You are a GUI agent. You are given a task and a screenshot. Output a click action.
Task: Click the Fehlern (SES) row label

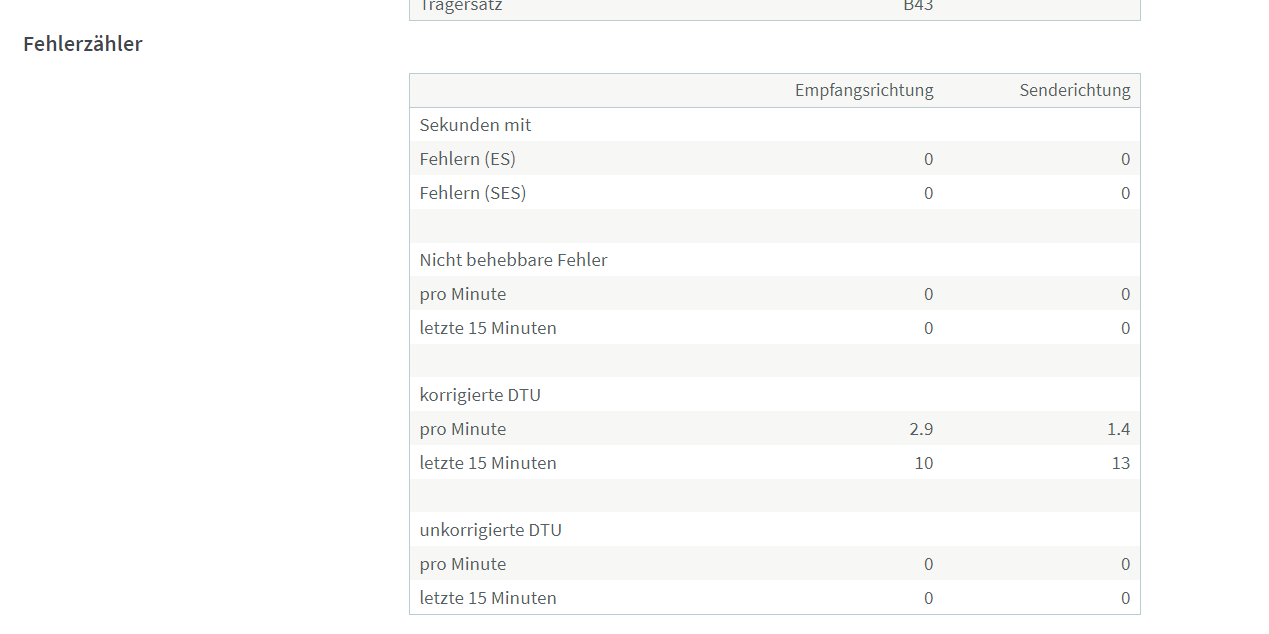pos(472,193)
